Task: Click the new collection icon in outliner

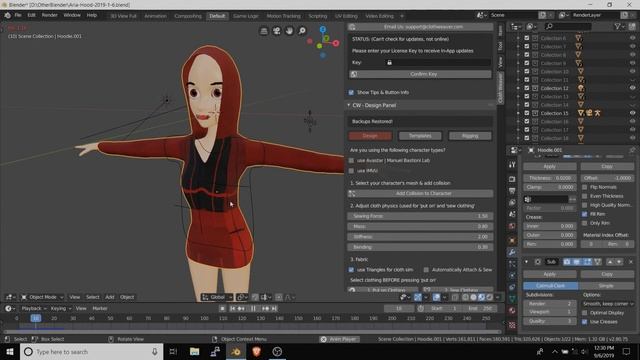Action: (x=632, y=27)
